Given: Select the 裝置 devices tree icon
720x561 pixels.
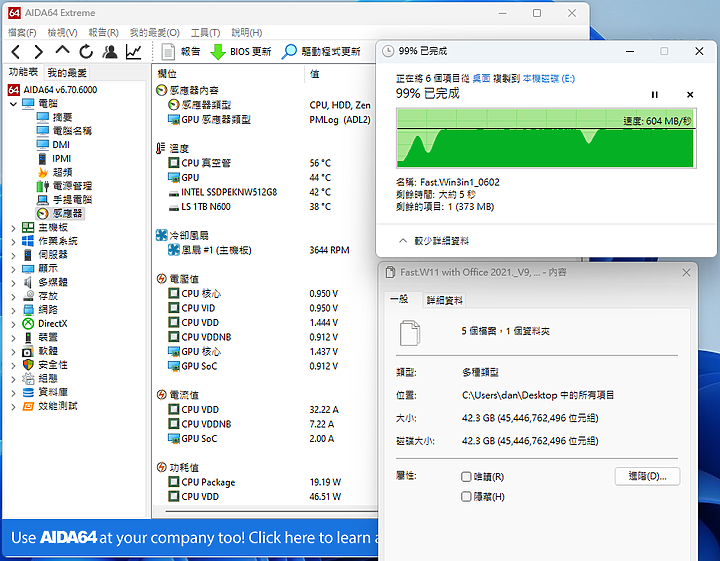Looking at the screenshot, I should (x=28, y=337).
